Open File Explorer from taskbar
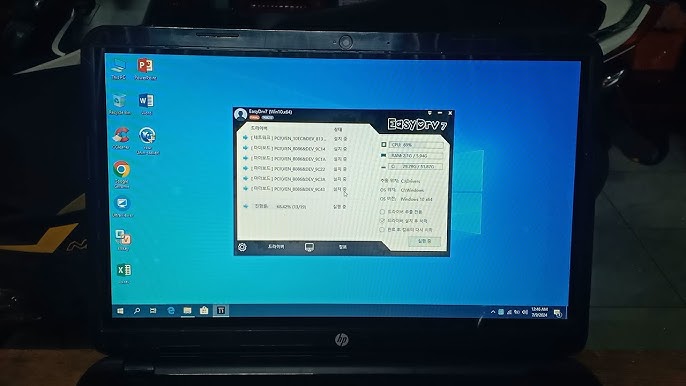The width and height of the screenshot is (686, 386). coord(187,311)
